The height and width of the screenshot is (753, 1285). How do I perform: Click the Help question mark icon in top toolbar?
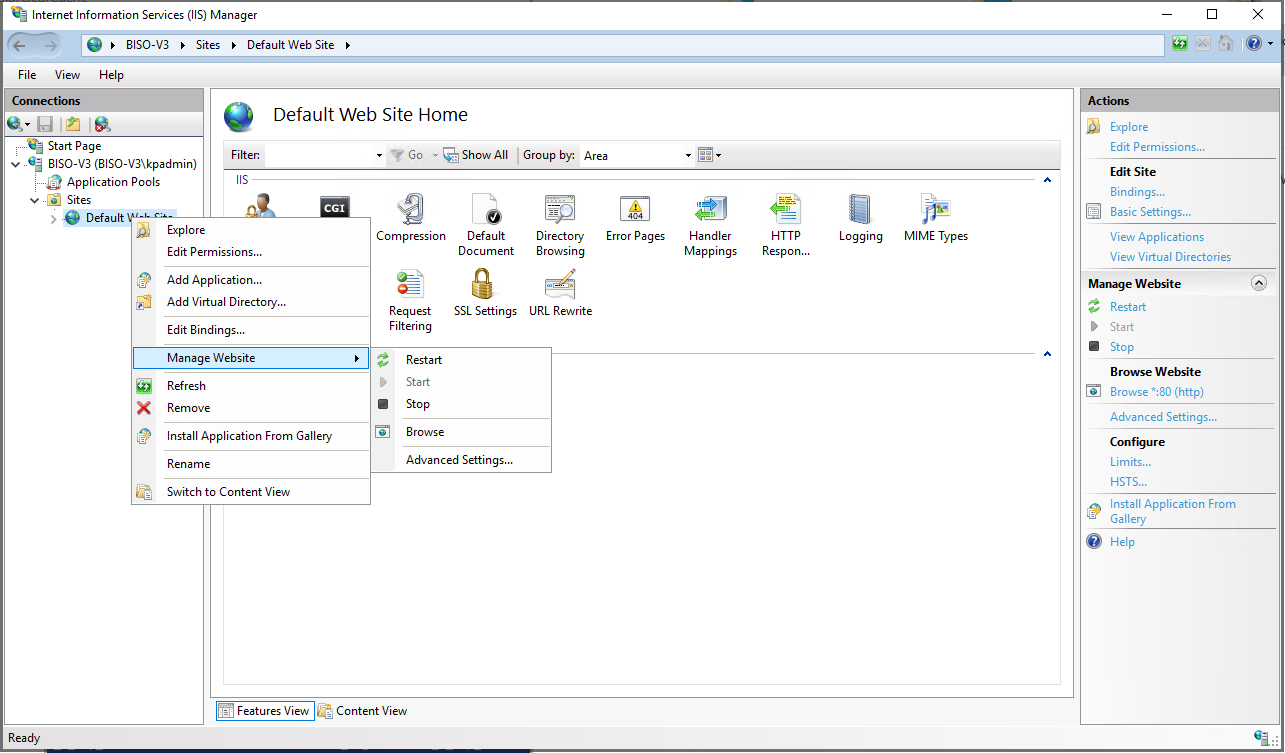[1254, 44]
